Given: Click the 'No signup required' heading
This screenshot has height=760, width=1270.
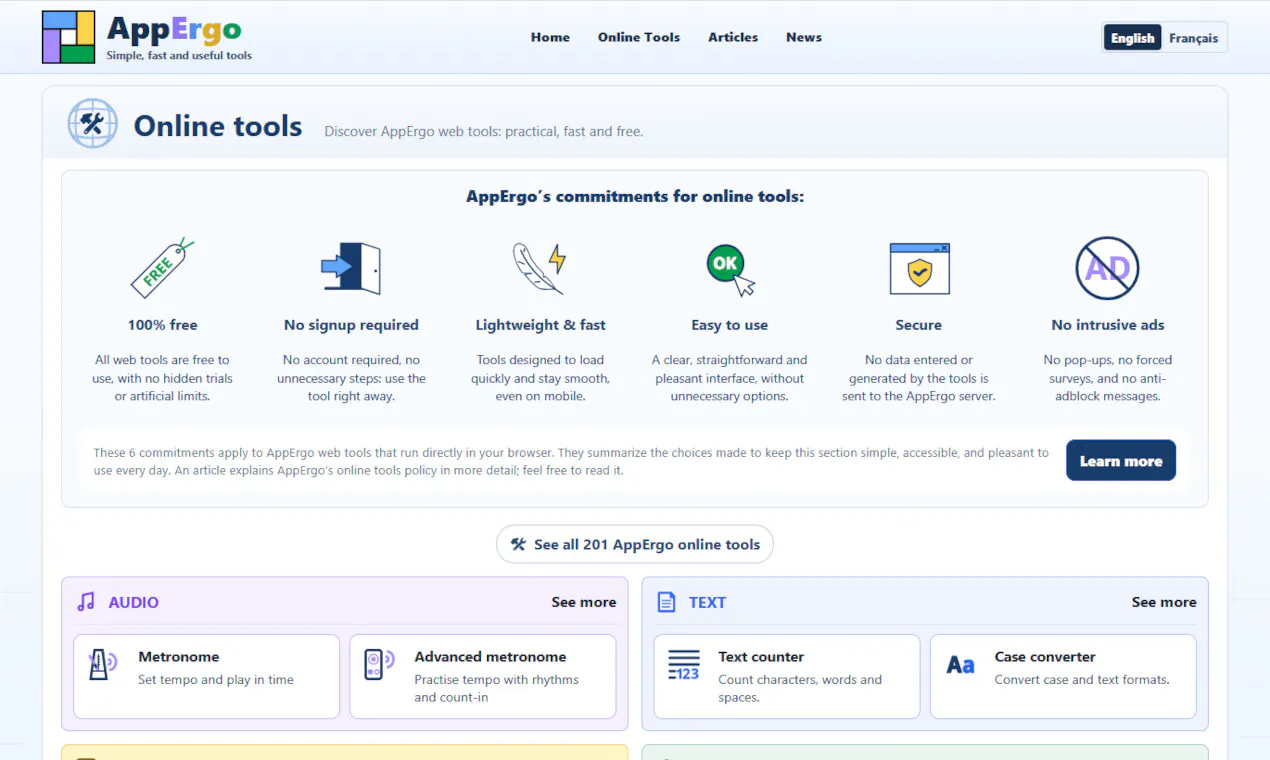Looking at the screenshot, I should [351, 325].
